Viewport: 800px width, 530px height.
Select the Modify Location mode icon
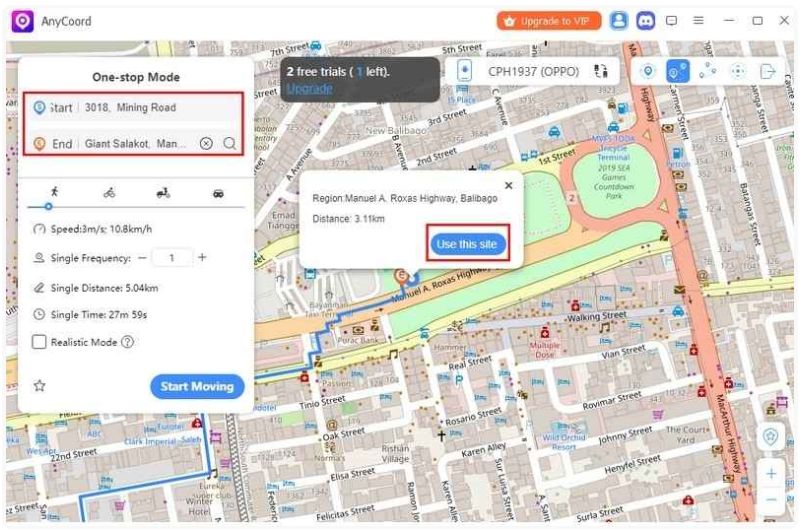pos(648,71)
